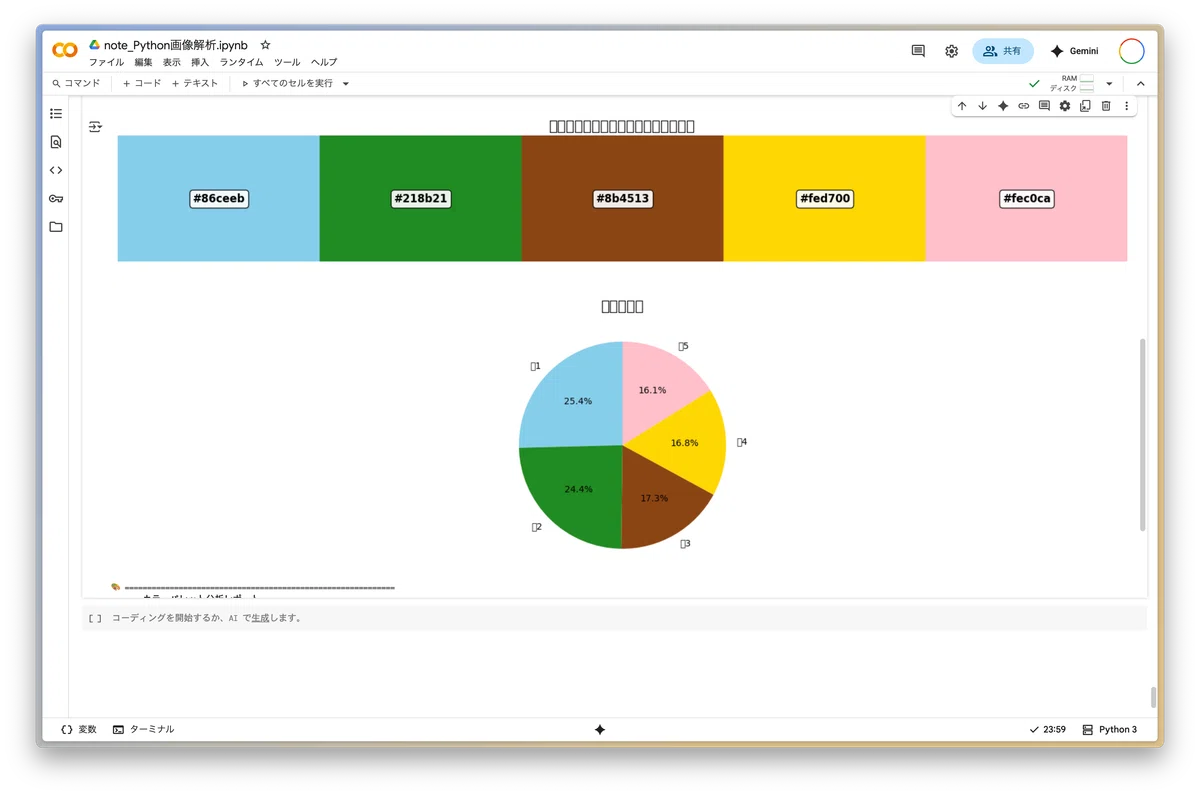This screenshot has height=795, width=1200.
Task: Click the Colab logo
Action: (65, 50)
